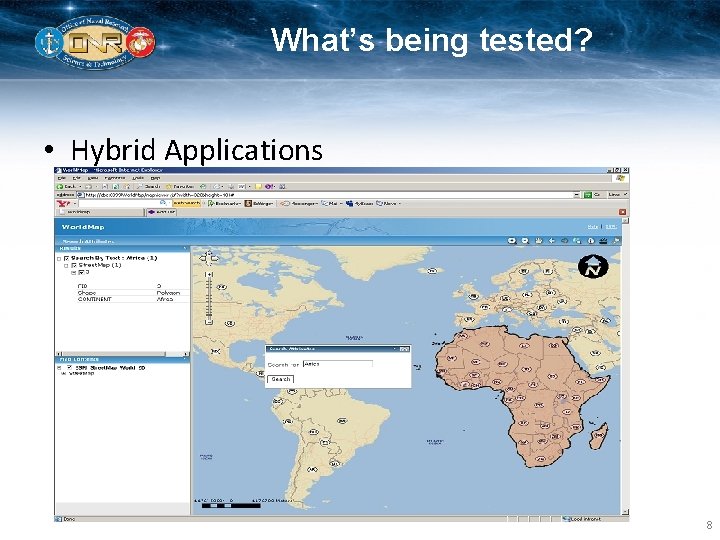Click the green Go button
This screenshot has width=720, height=540.
click(x=592, y=195)
